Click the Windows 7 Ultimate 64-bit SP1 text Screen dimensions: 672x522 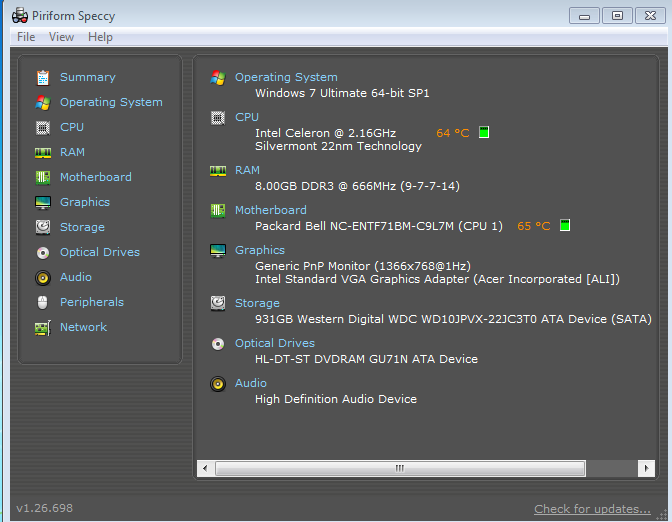pyautogui.click(x=342, y=93)
